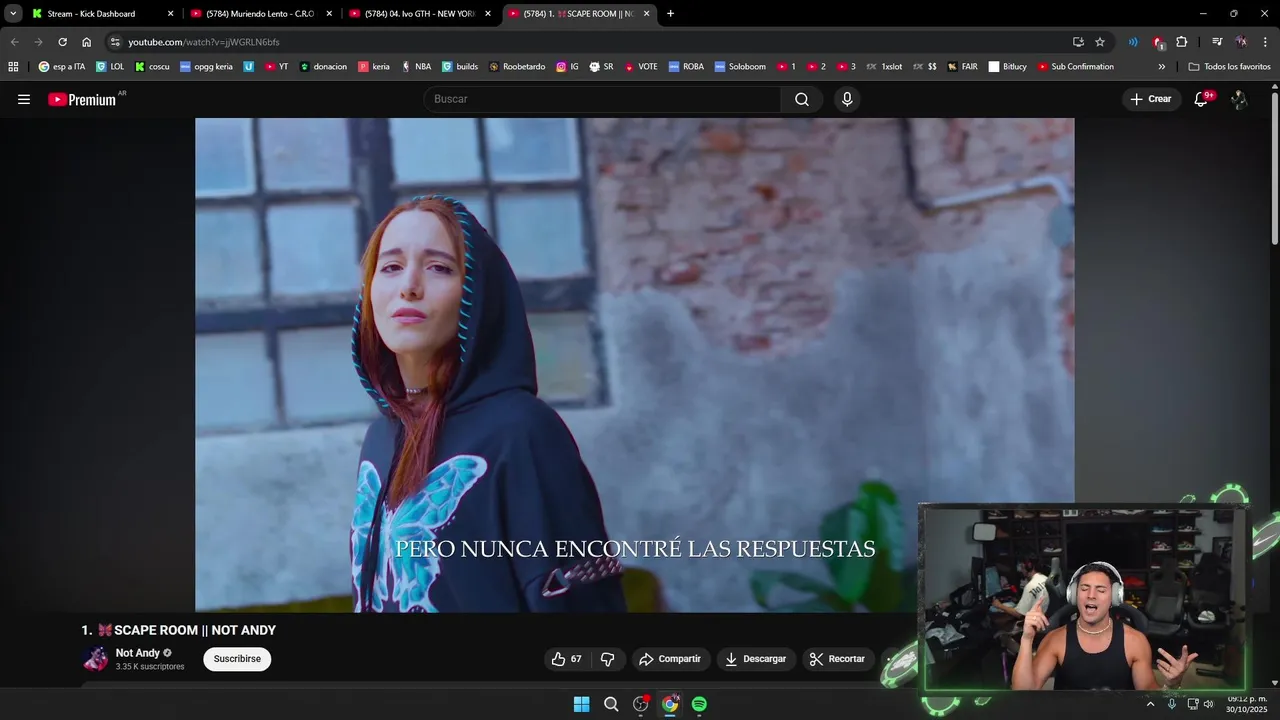Reload the page
Image resolution: width=1280 pixels, height=720 pixels.
pos(62,42)
